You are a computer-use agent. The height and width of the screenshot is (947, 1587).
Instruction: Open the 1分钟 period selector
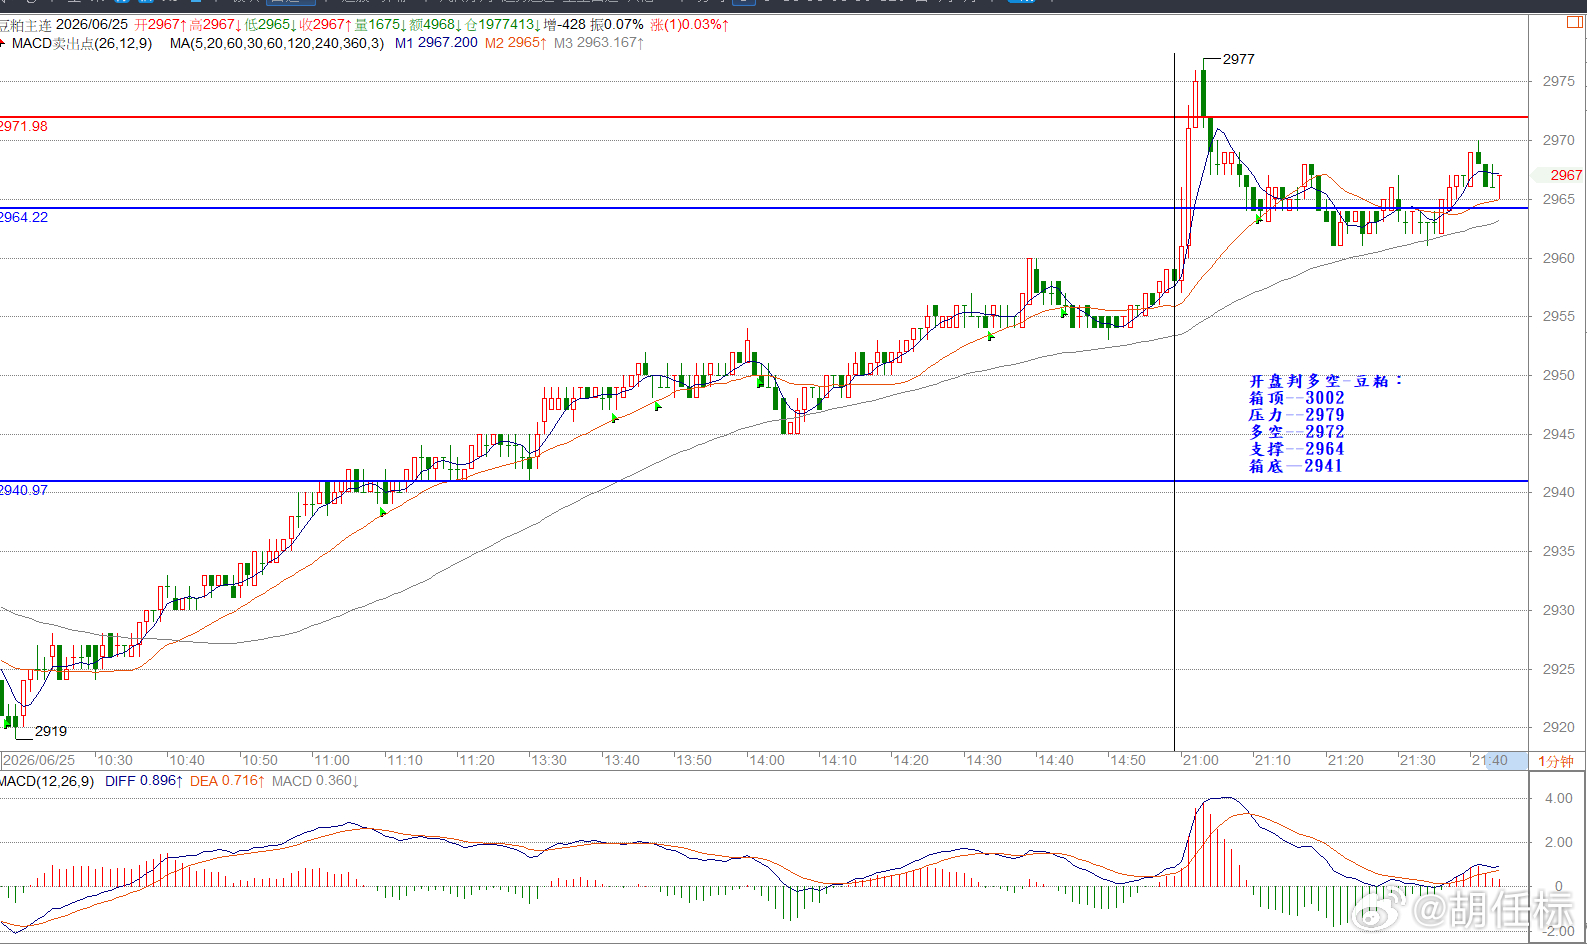point(1556,761)
